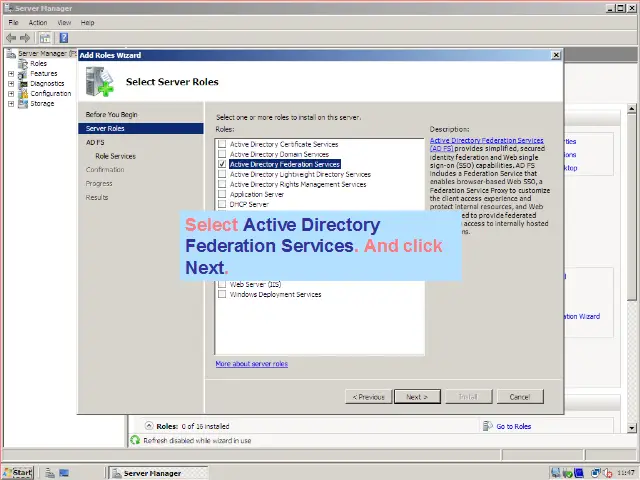This screenshot has width=640, height=480.
Task: Click the Go to Roles icon
Action: pyautogui.click(x=487, y=426)
